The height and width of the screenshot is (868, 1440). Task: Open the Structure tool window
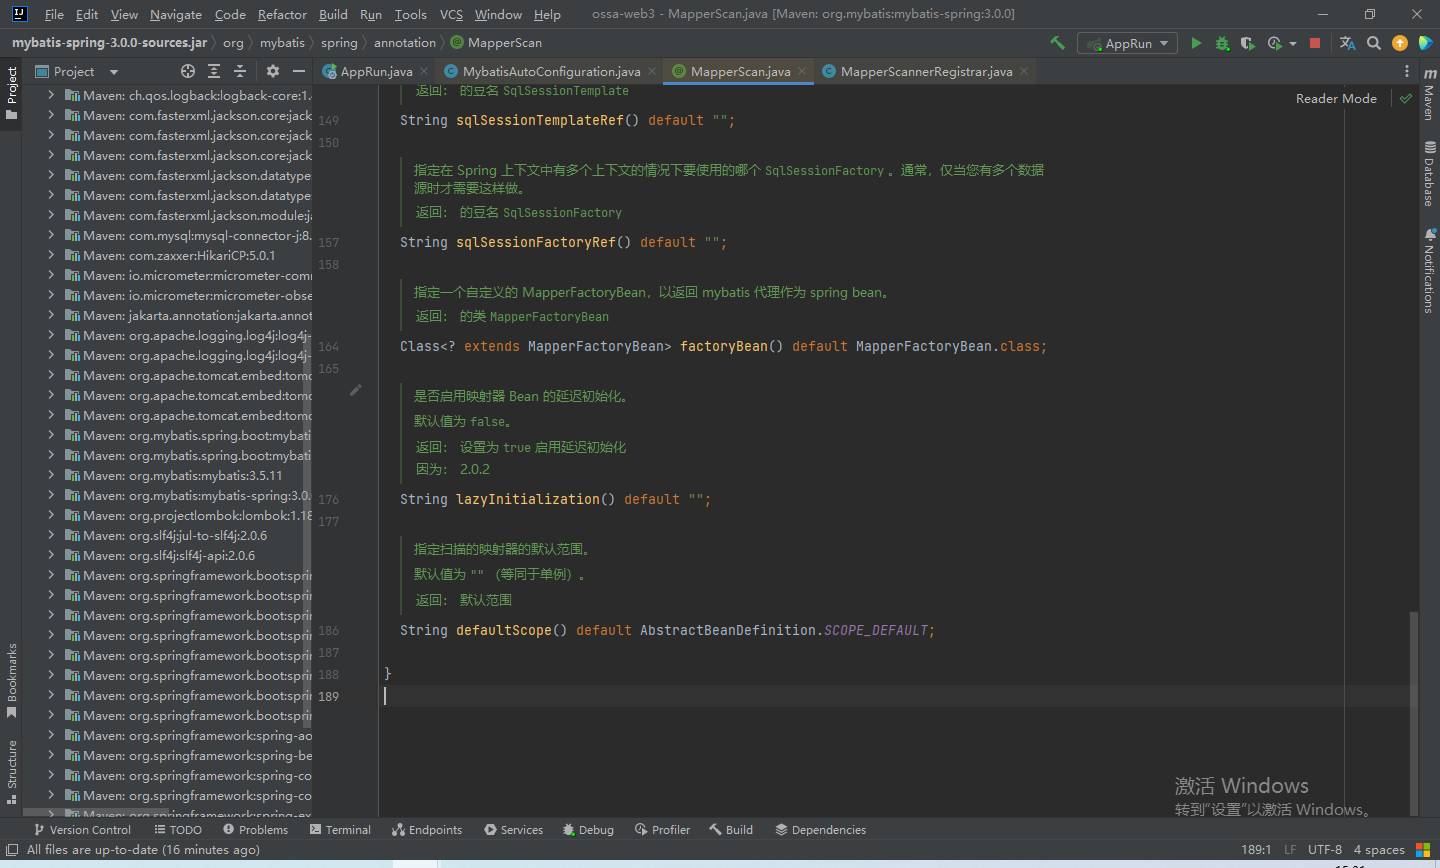pyautogui.click(x=12, y=771)
